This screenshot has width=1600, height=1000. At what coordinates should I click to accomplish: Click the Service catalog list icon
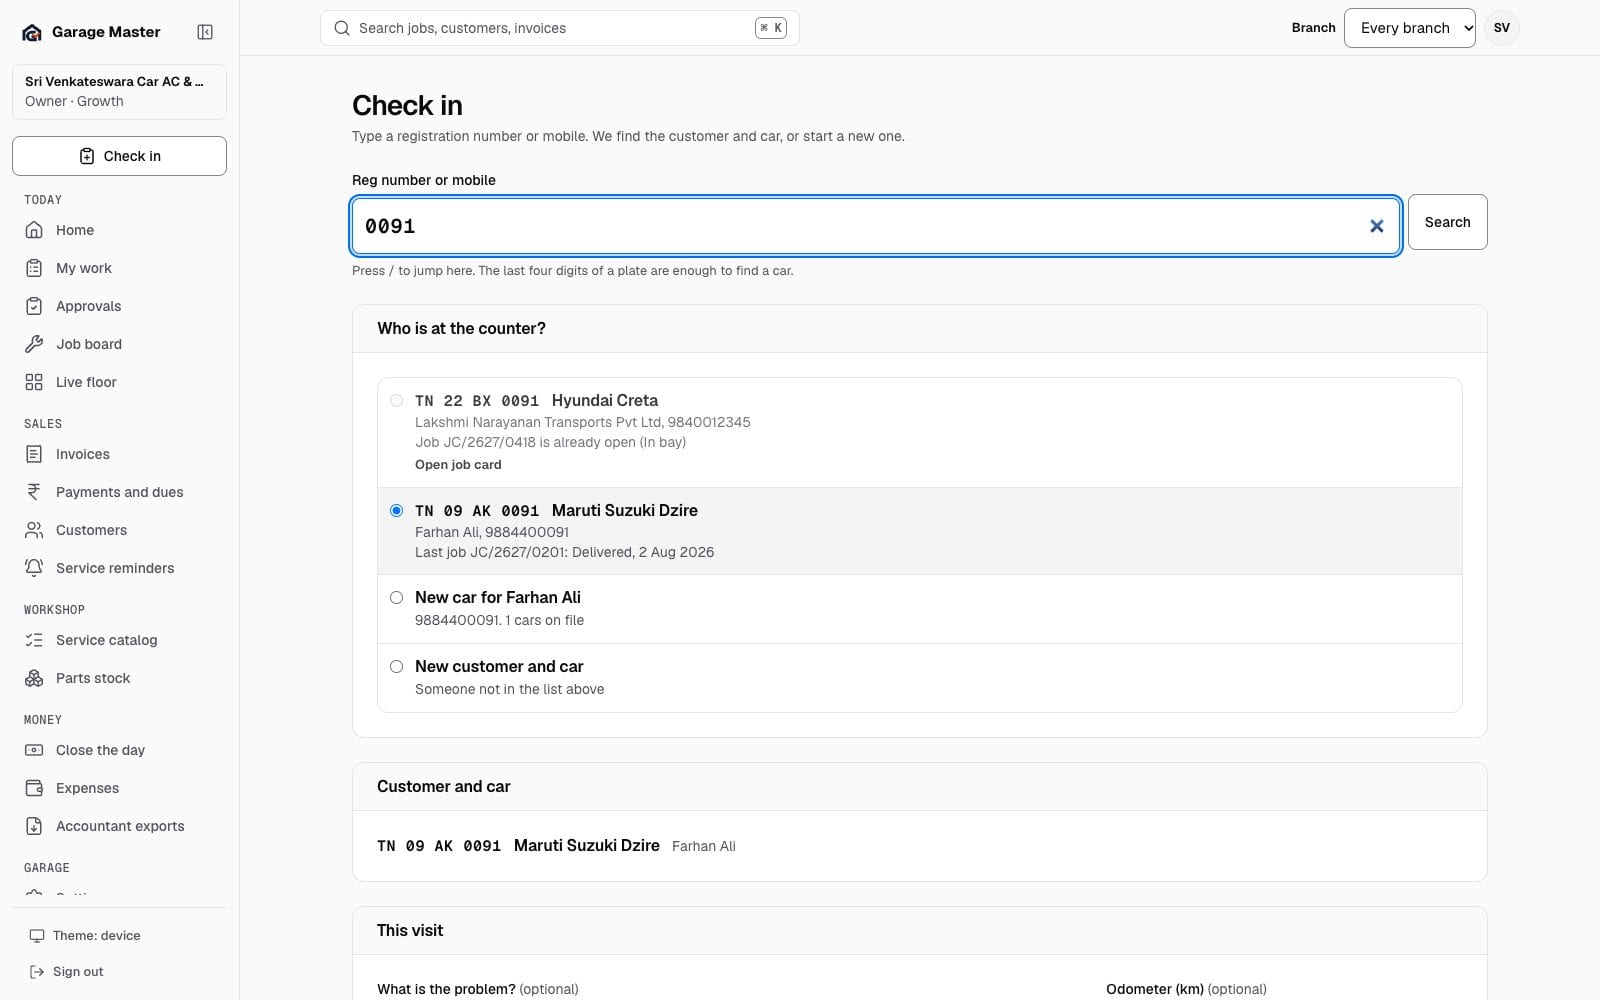pos(34,640)
